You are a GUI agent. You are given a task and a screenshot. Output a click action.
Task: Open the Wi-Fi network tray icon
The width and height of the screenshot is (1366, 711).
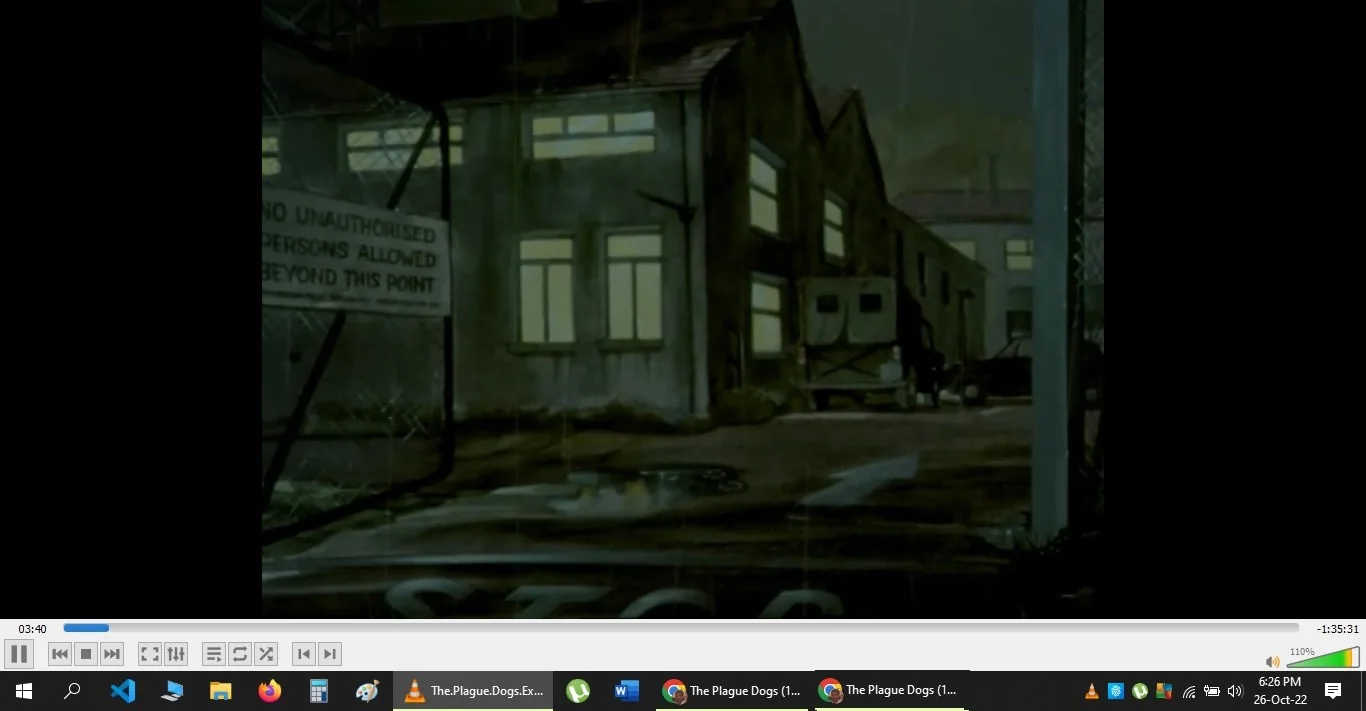(x=1189, y=691)
